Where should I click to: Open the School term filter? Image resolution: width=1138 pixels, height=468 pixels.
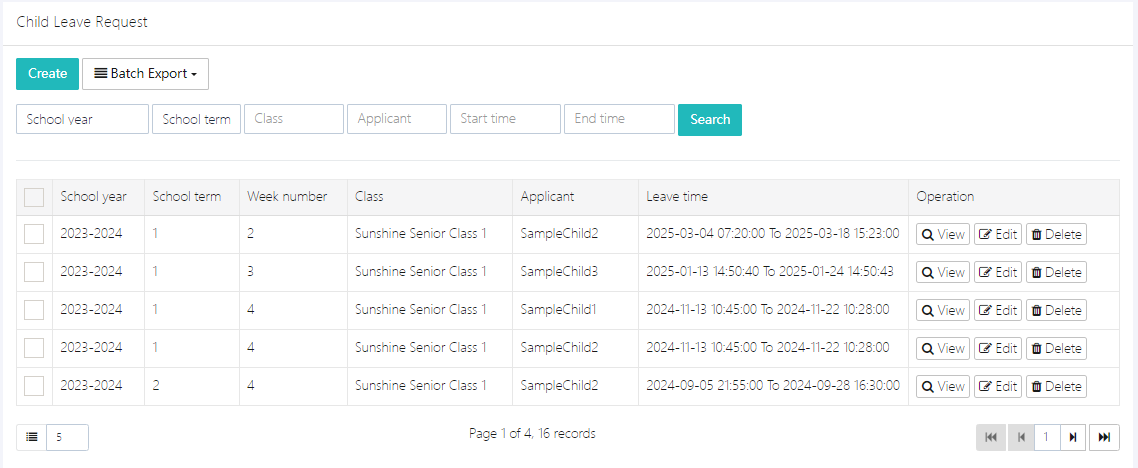(x=196, y=119)
